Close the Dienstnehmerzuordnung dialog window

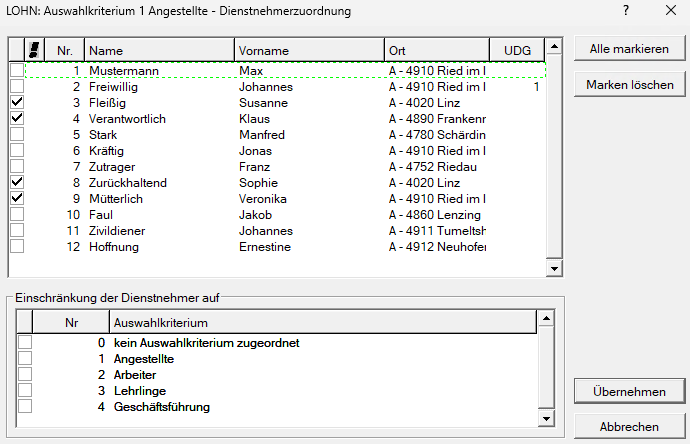[x=670, y=11]
